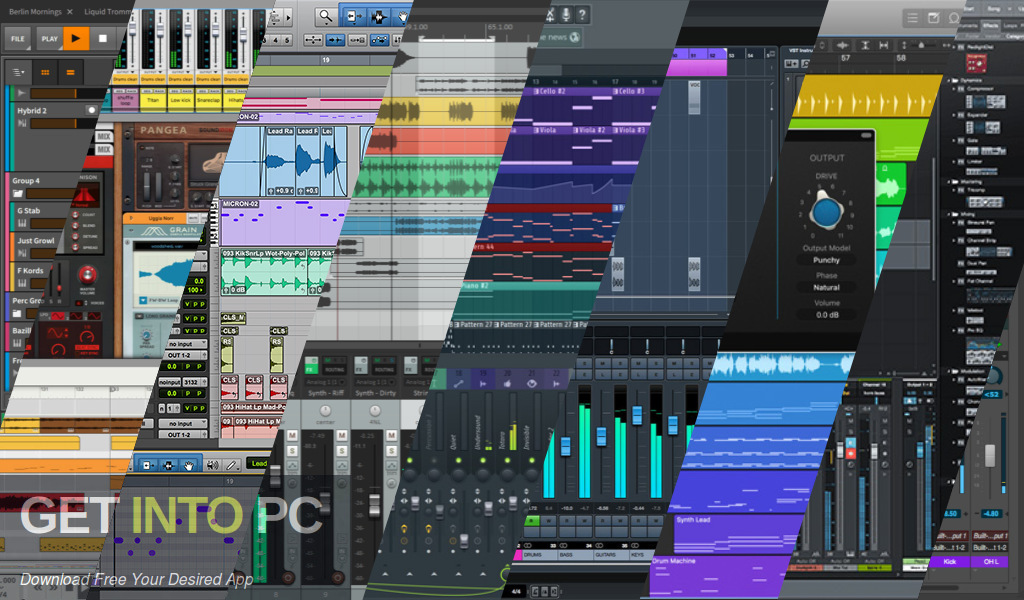The image size is (1024, 600).
Task: Open ROUTING for the Synth - Riff channel
Action: 334,370
